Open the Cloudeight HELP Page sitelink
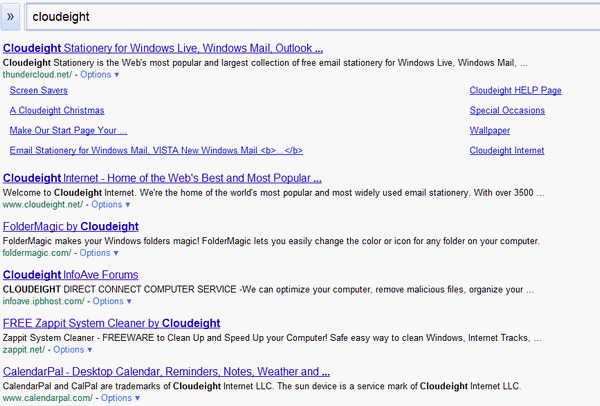The width and height of the screenshot is (600, 406). (515, 90)
